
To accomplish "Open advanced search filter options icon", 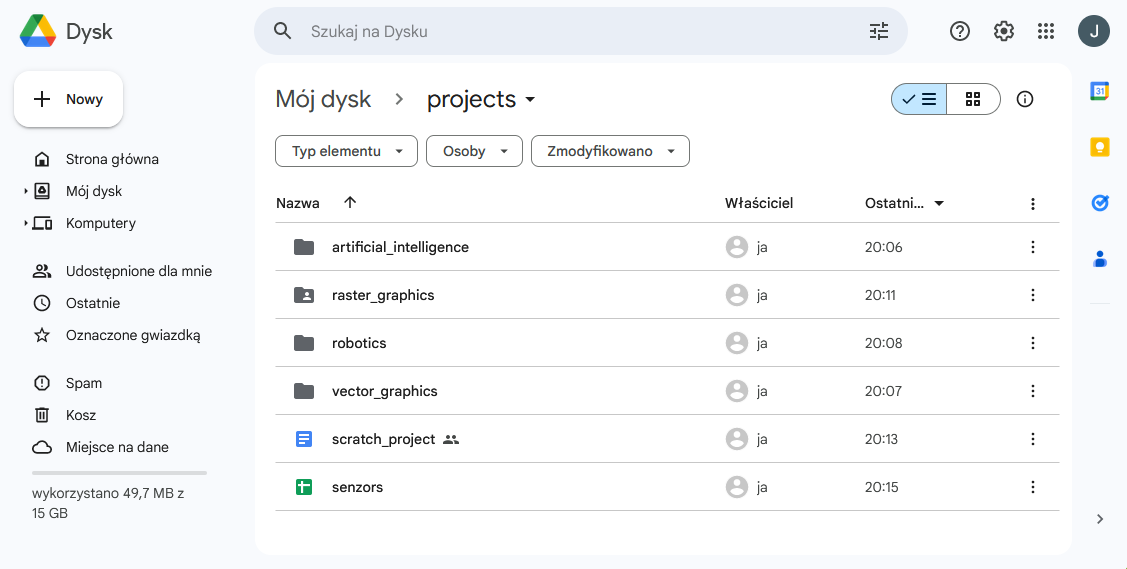I will point(878,31).
